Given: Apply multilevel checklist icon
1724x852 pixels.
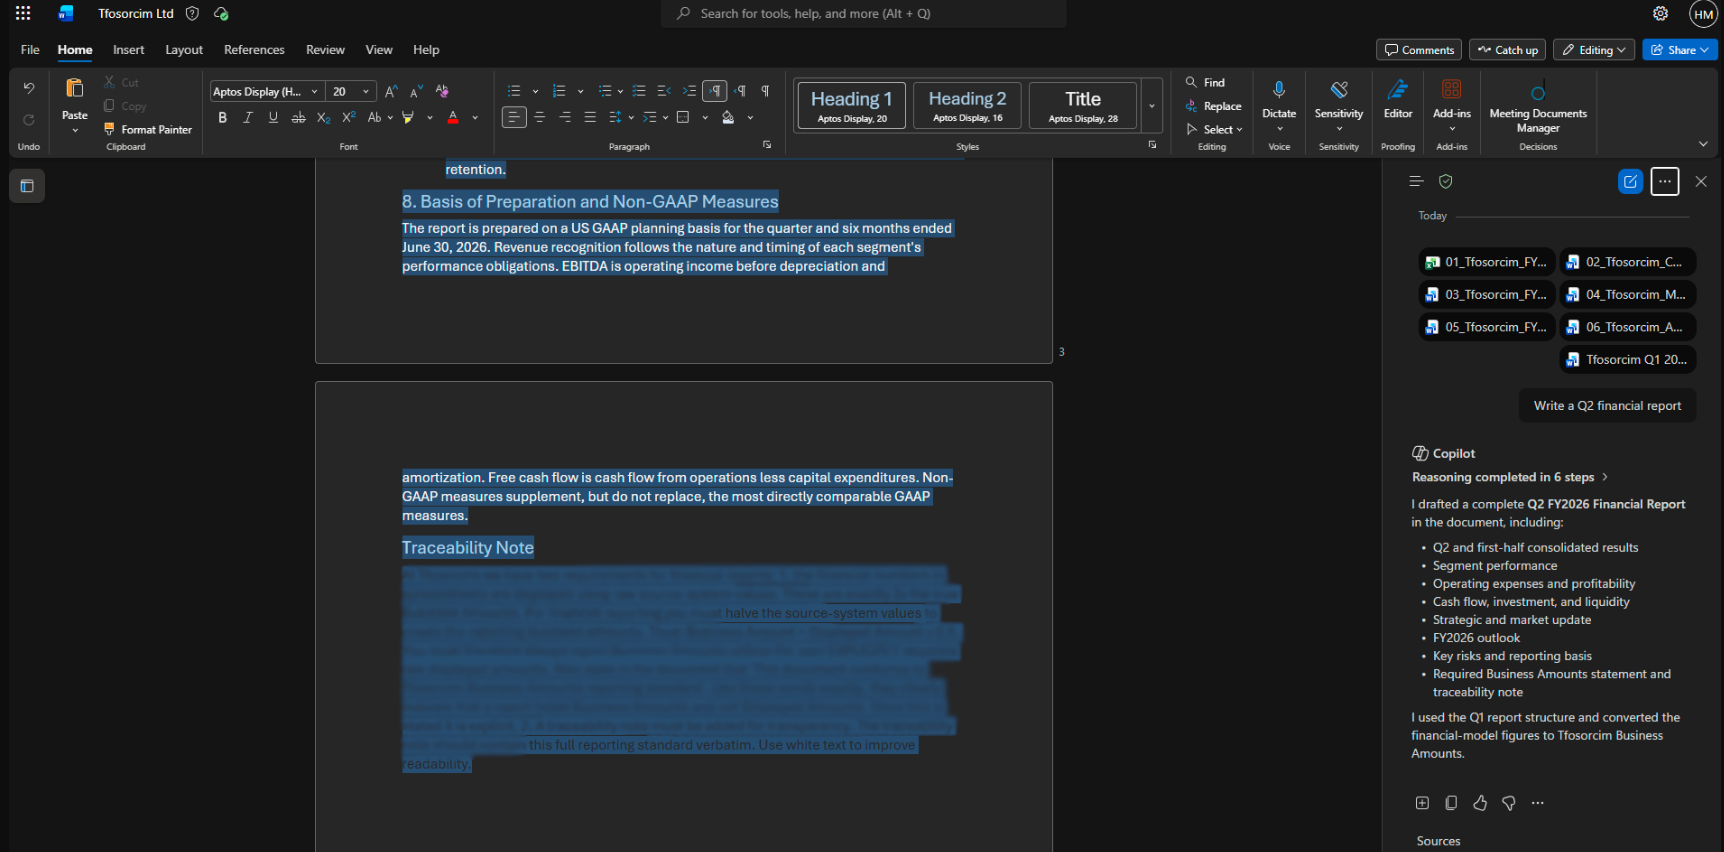Looking at the screenshot, I should tap(639, 91).
